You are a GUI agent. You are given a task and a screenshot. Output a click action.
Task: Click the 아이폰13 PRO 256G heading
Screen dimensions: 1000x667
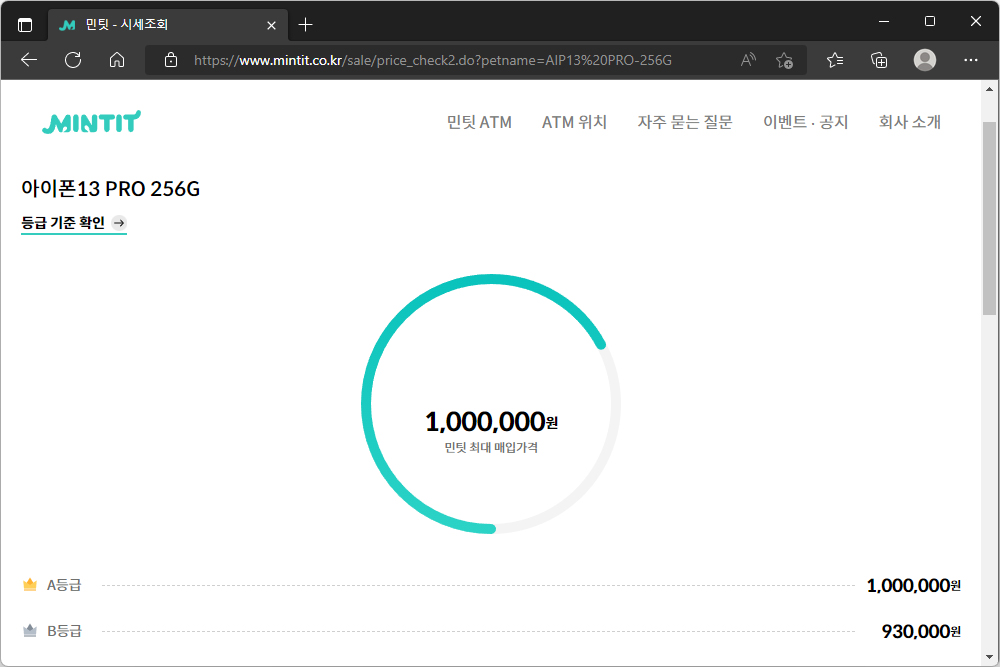pyautogui.click(x=110, y=189)
